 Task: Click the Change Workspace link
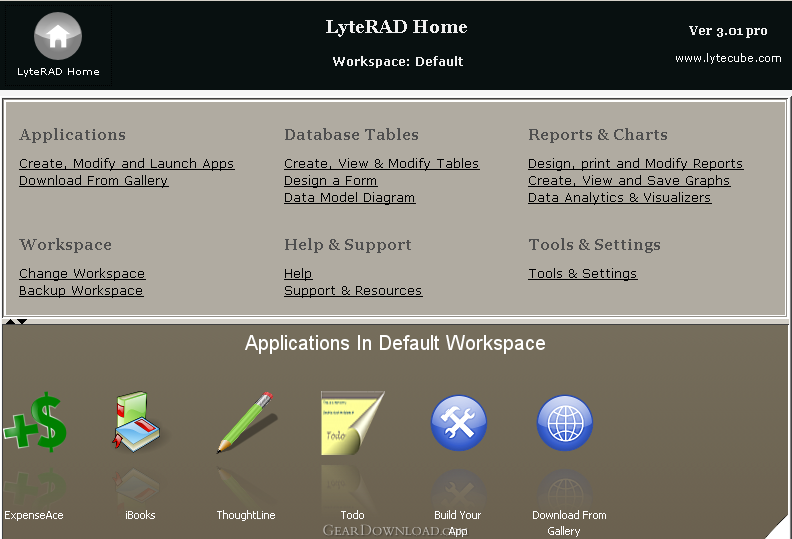pyautogui.click(x=82, y=274)
